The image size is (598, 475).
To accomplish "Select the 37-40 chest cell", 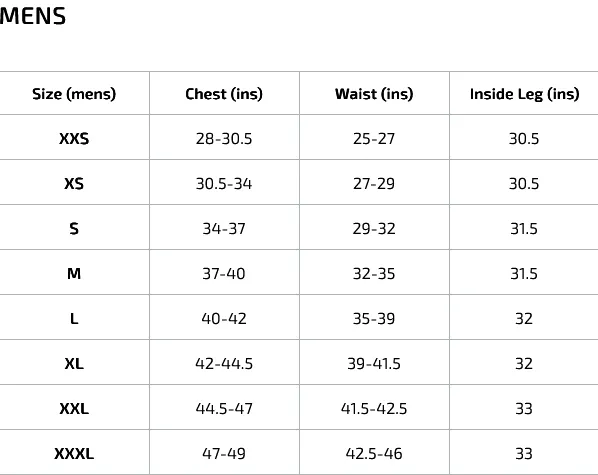I will 224,274.
